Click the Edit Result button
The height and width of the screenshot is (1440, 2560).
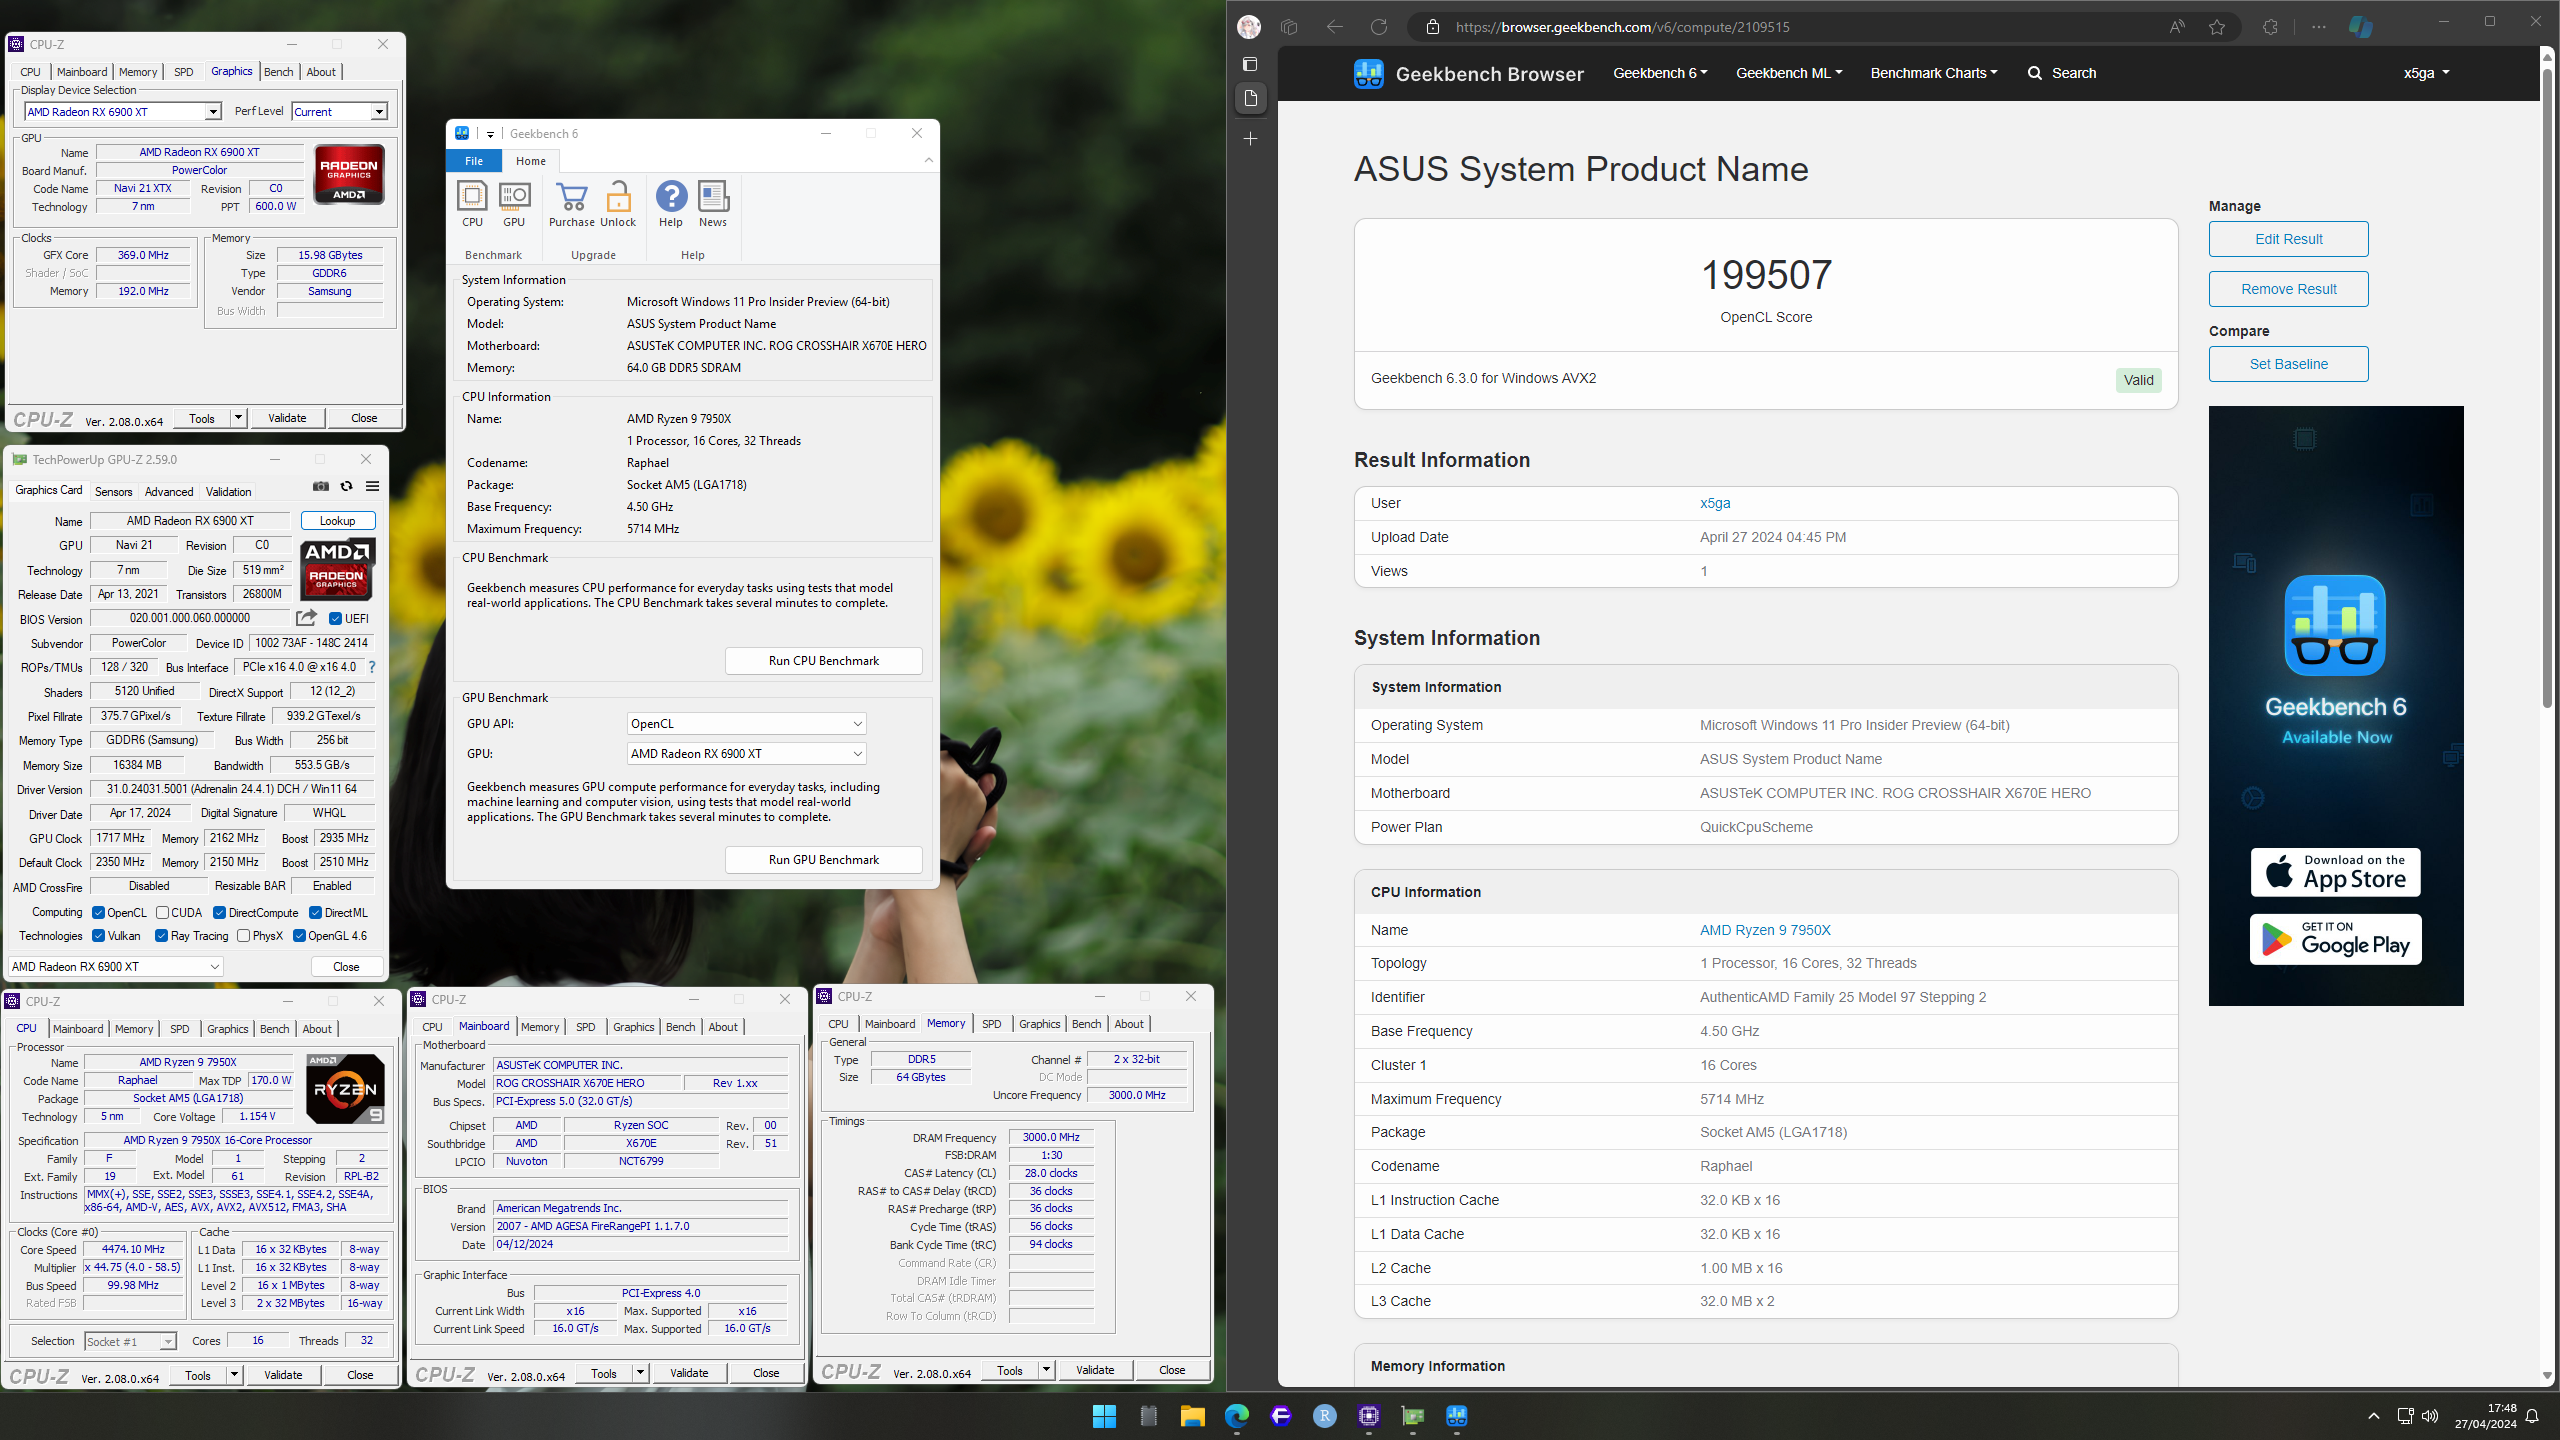tap(2288, 239)
